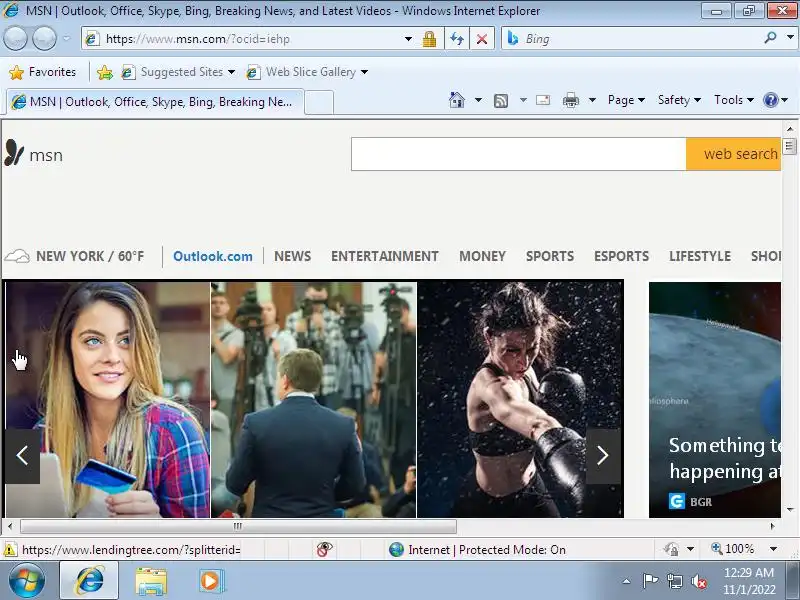Go to the MONEY section
The image size is (800, 600).
tap(482, 256)
